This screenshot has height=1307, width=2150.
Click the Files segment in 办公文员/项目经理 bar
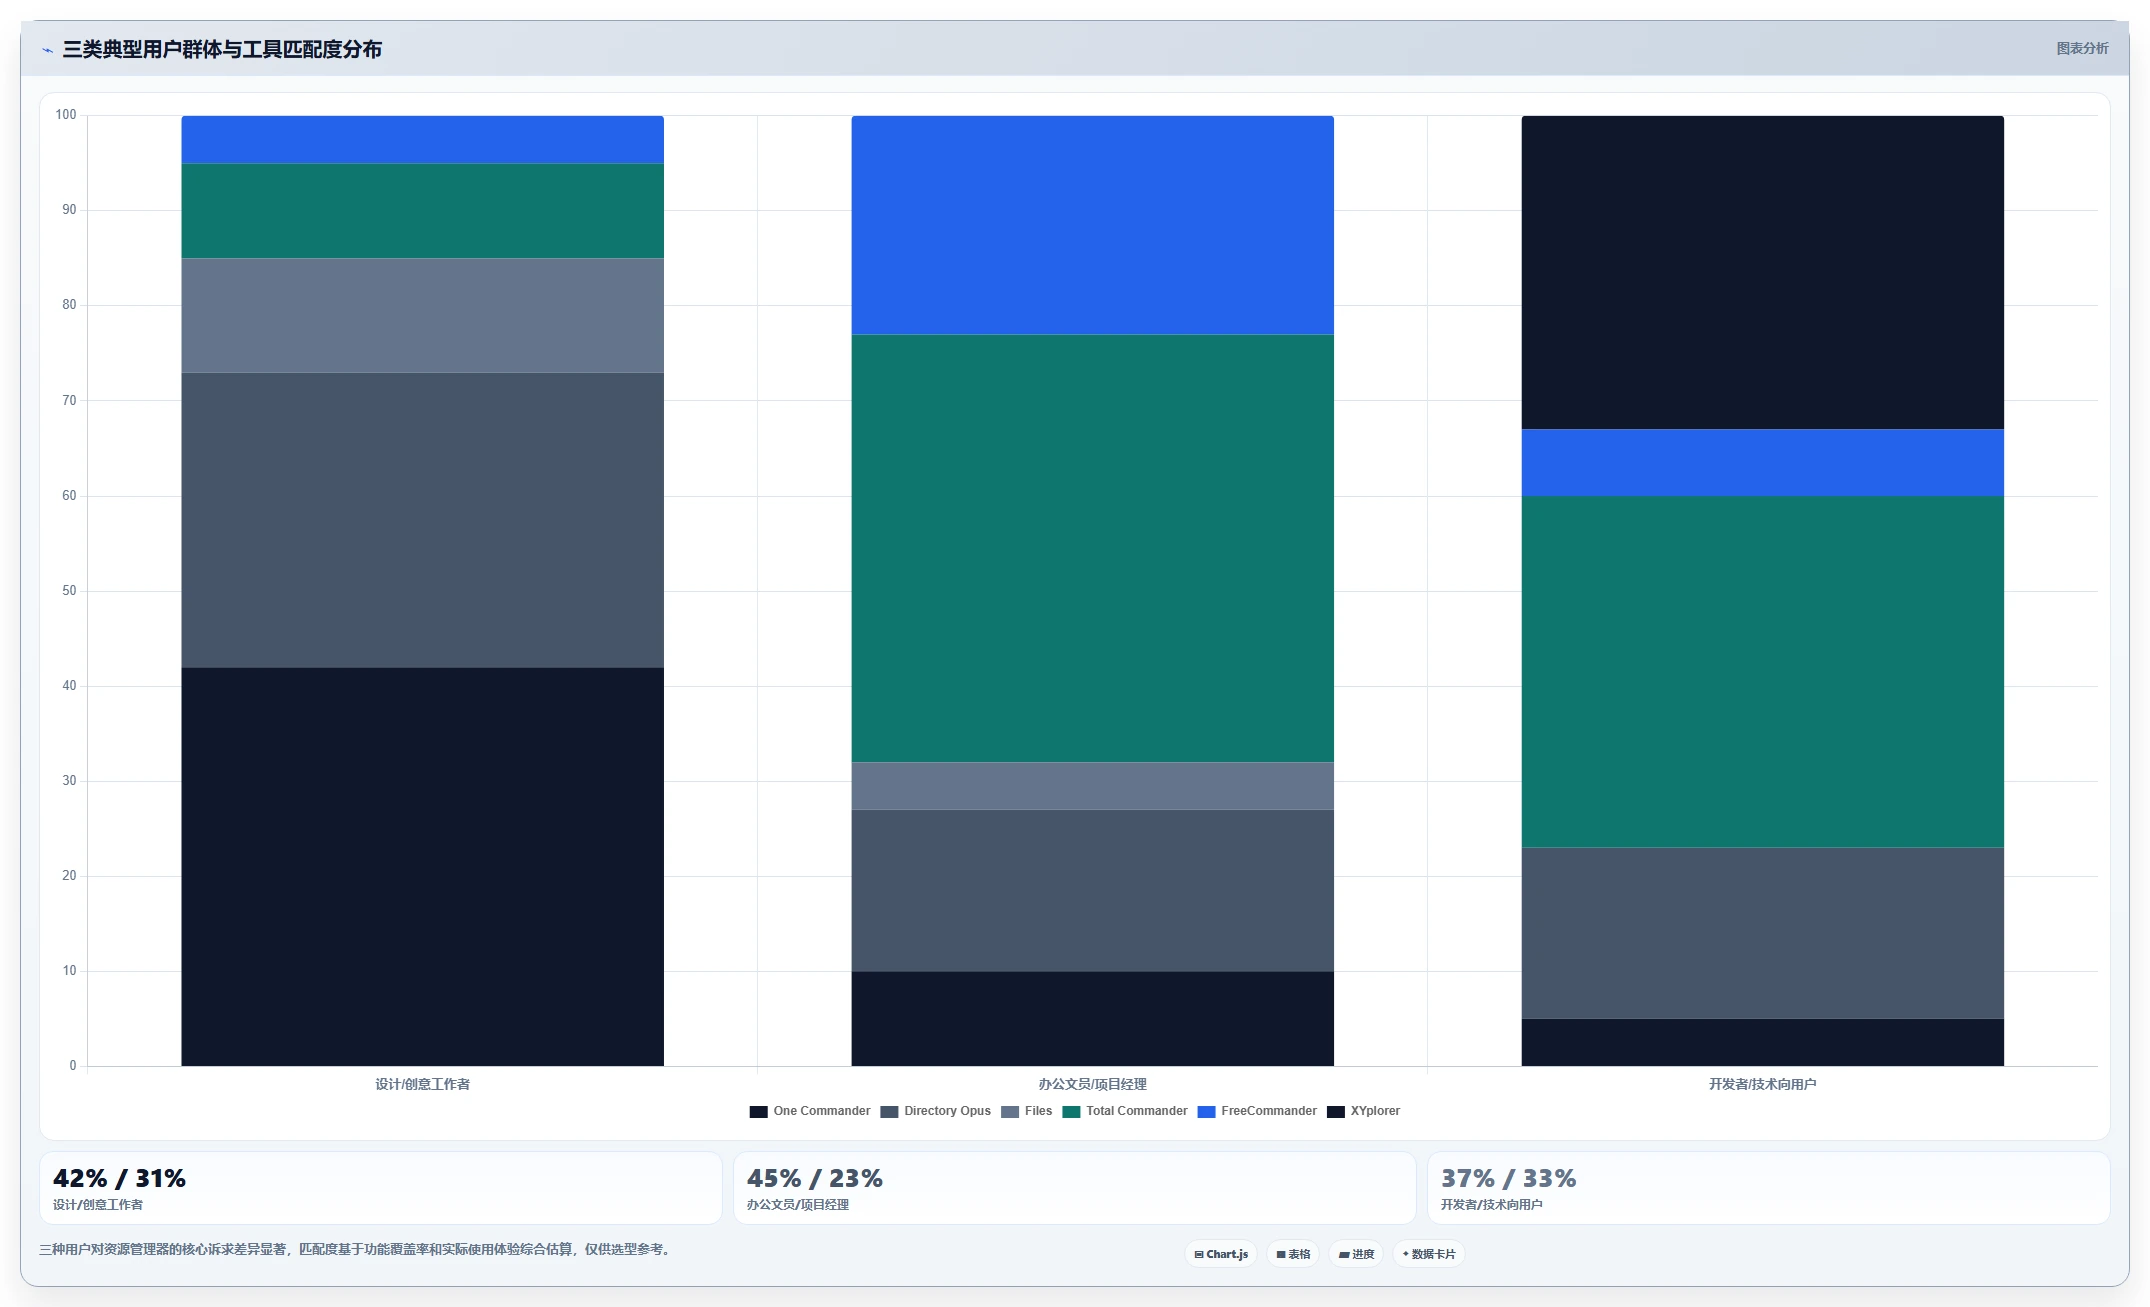tap(1092, 786)
